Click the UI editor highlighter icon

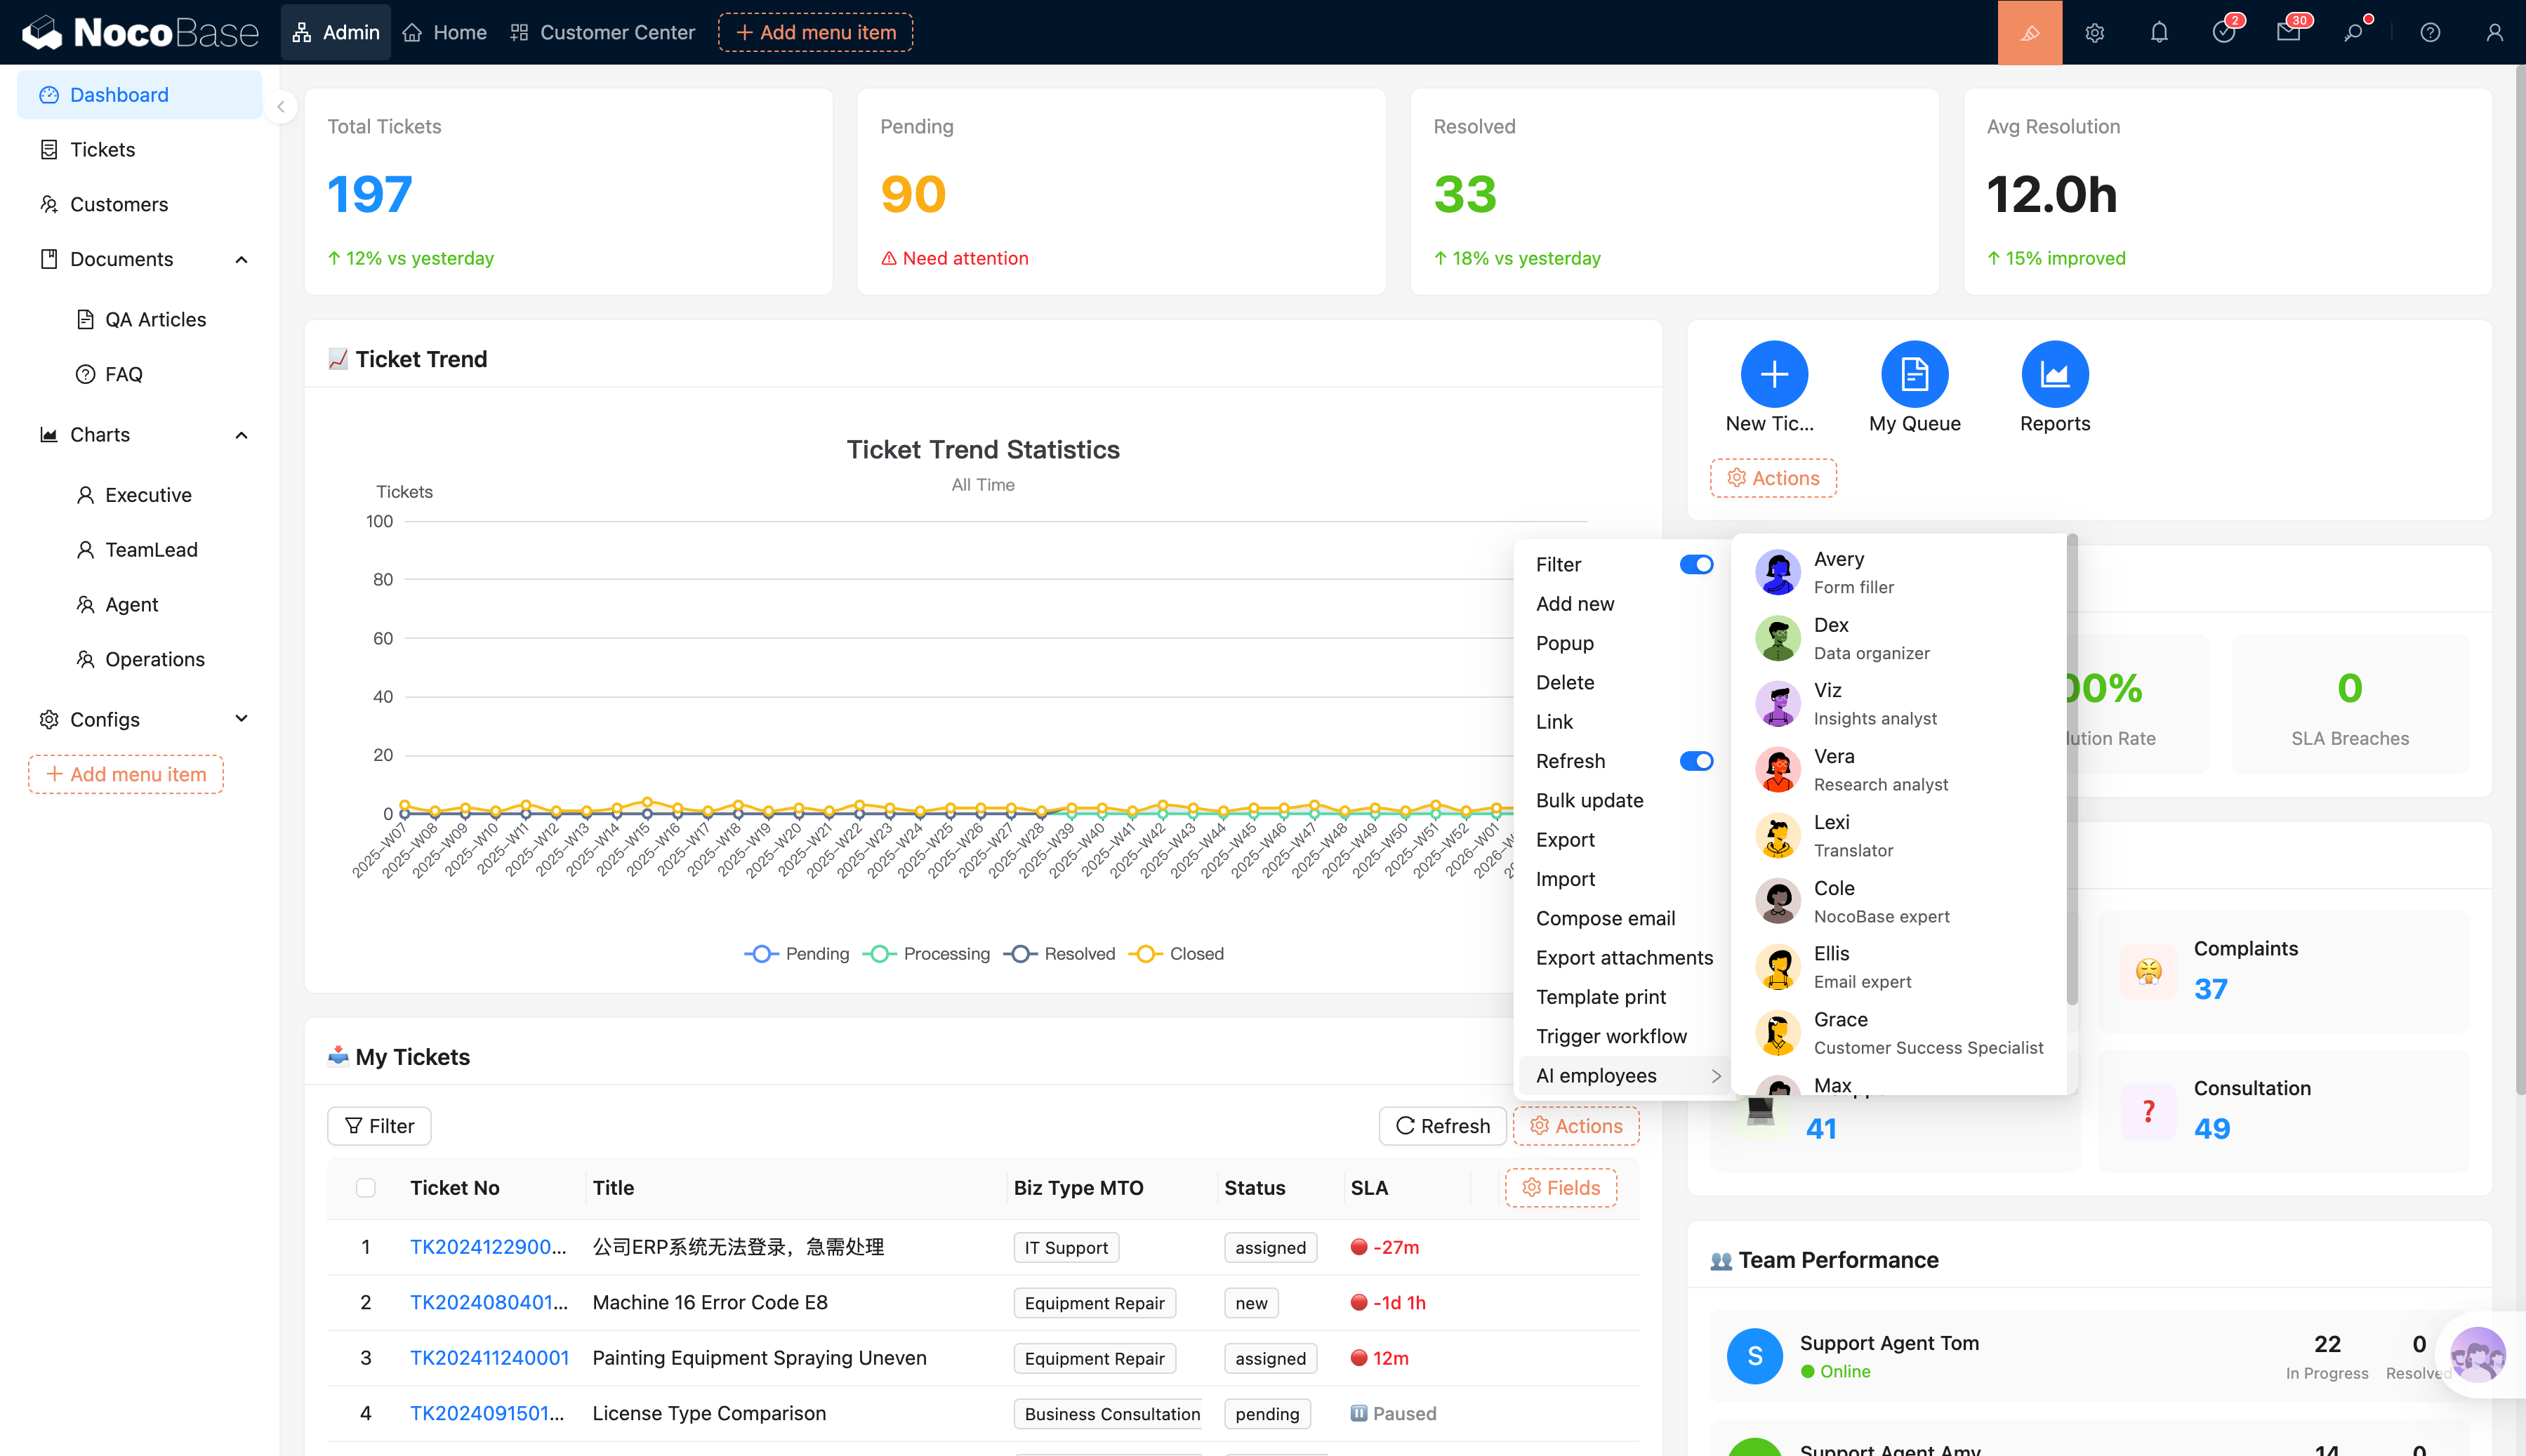click(2029, 33)
